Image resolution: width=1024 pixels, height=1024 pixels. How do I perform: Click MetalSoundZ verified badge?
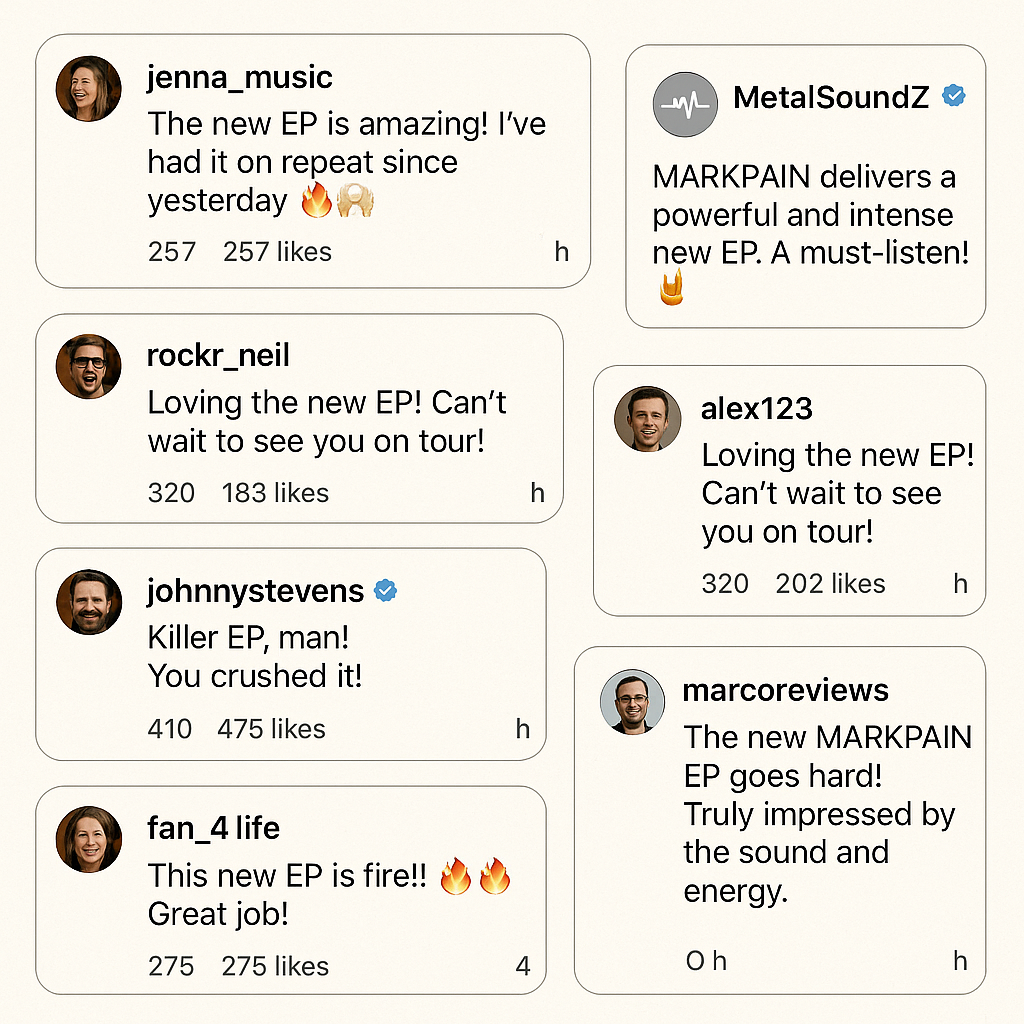point(955,96)
